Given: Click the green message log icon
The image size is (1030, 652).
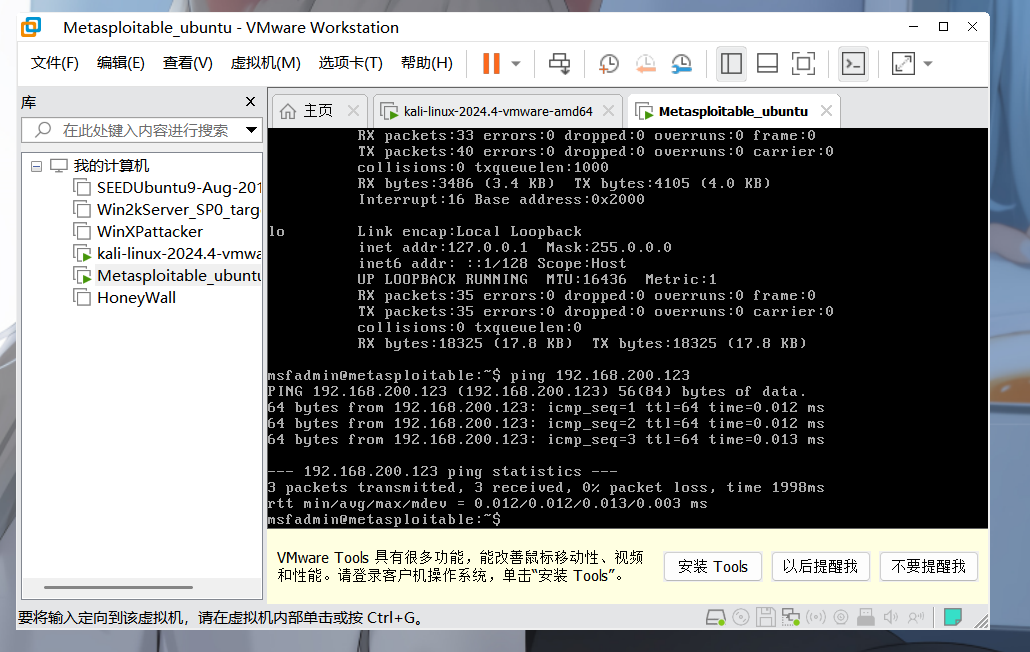Looking at the screenshot, I should [952, 617].
